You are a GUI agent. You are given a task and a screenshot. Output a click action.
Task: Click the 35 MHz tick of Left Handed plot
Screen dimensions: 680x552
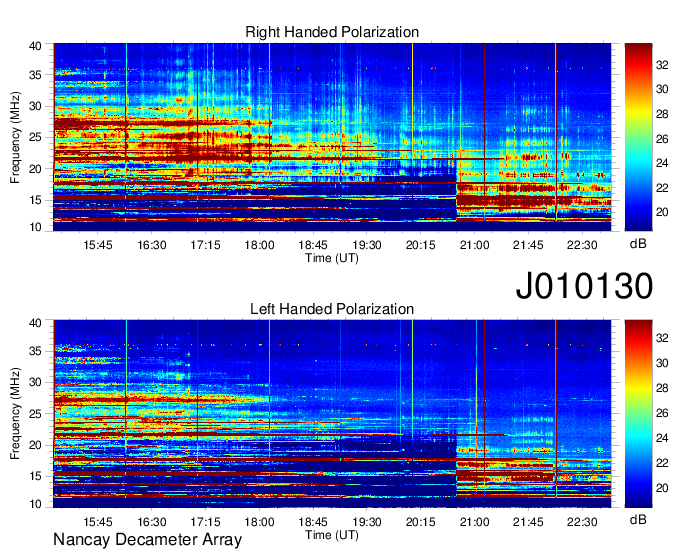(x=35, y=351)
